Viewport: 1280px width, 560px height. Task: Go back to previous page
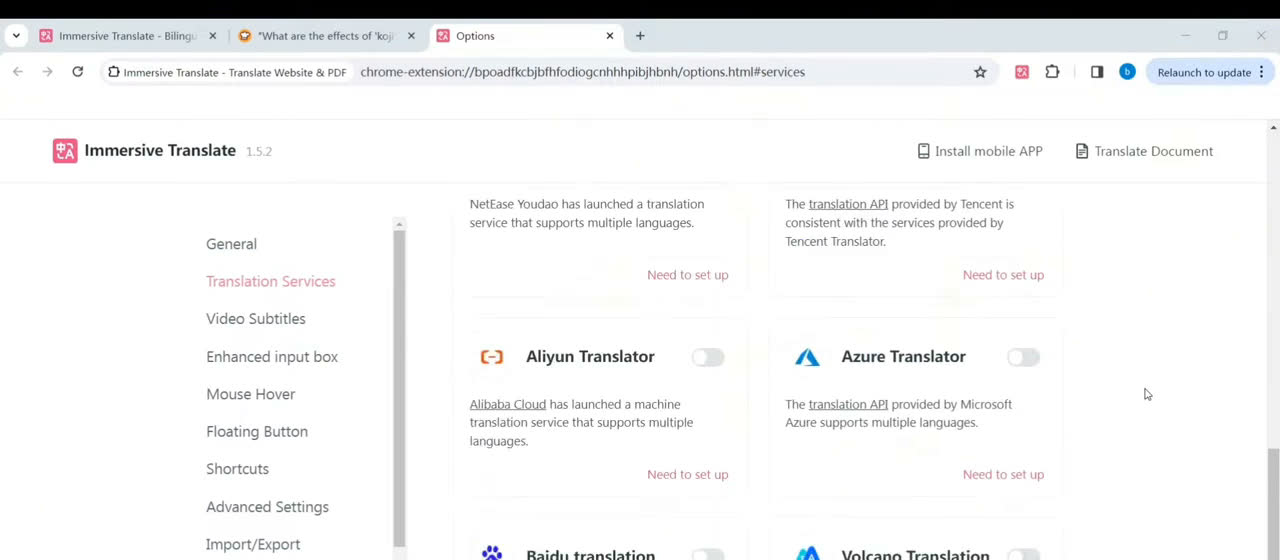point(18,72)
